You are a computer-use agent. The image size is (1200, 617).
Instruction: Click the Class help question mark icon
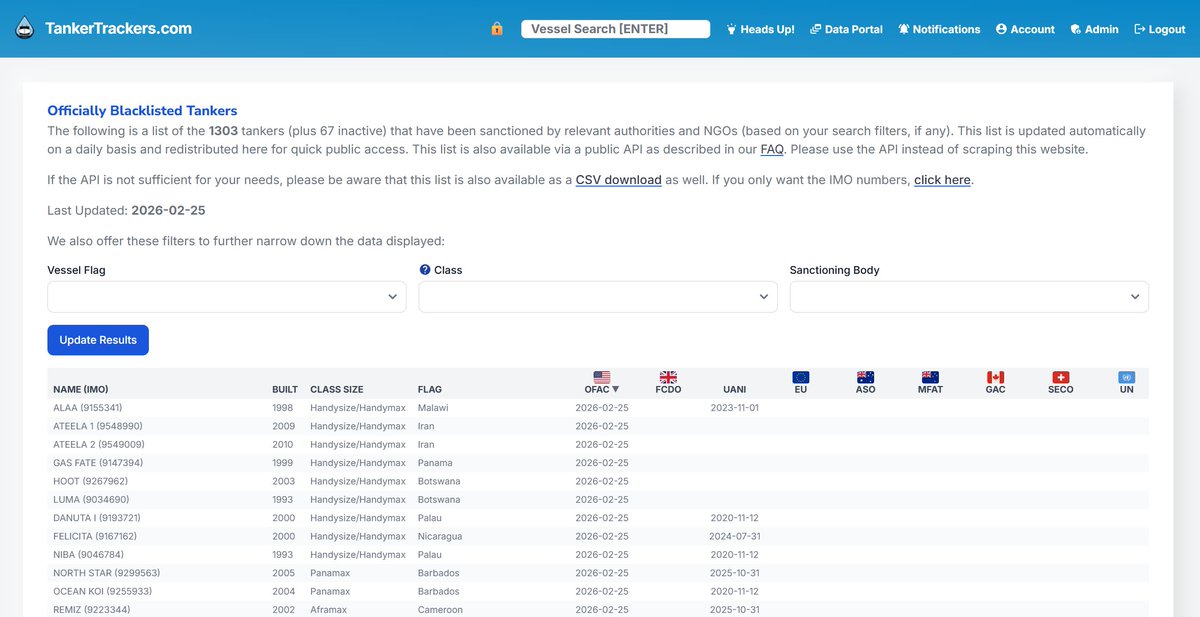click(424, 270)
